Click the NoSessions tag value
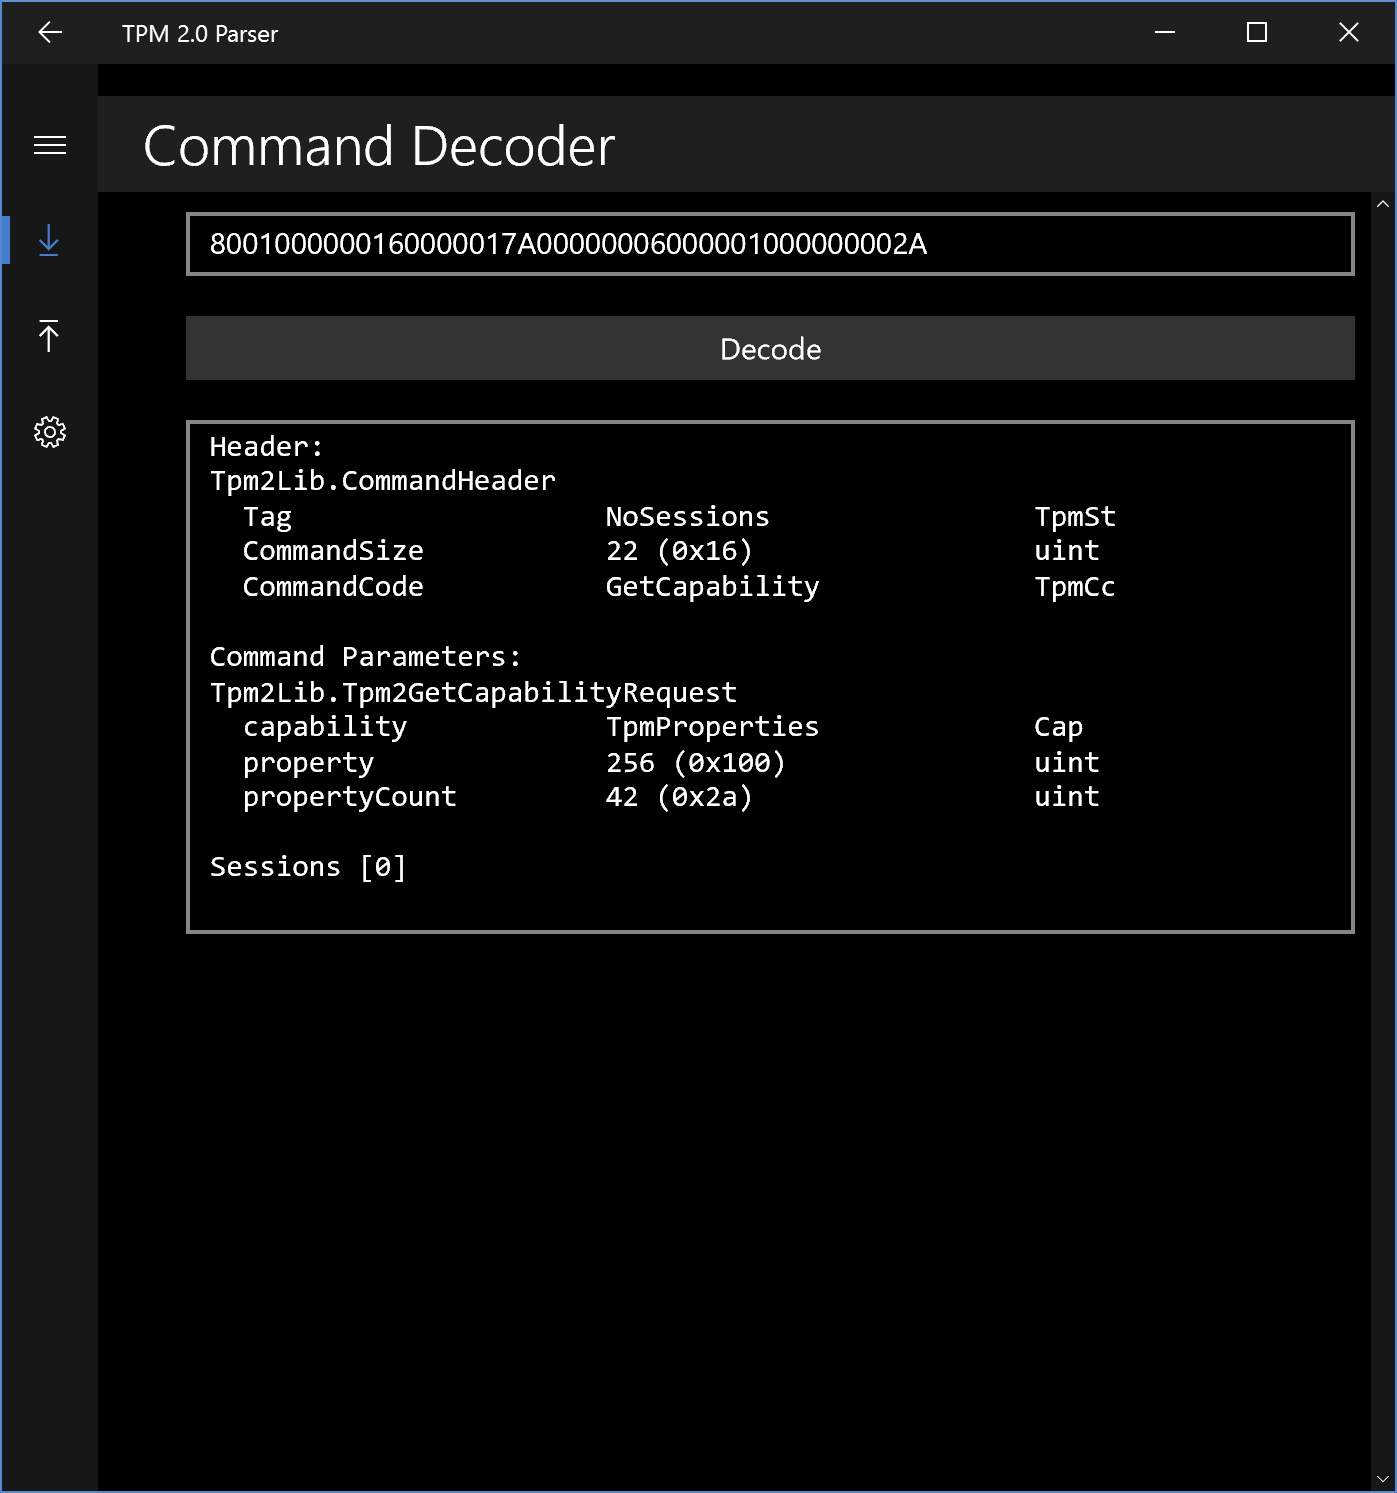 pos(687,517)
